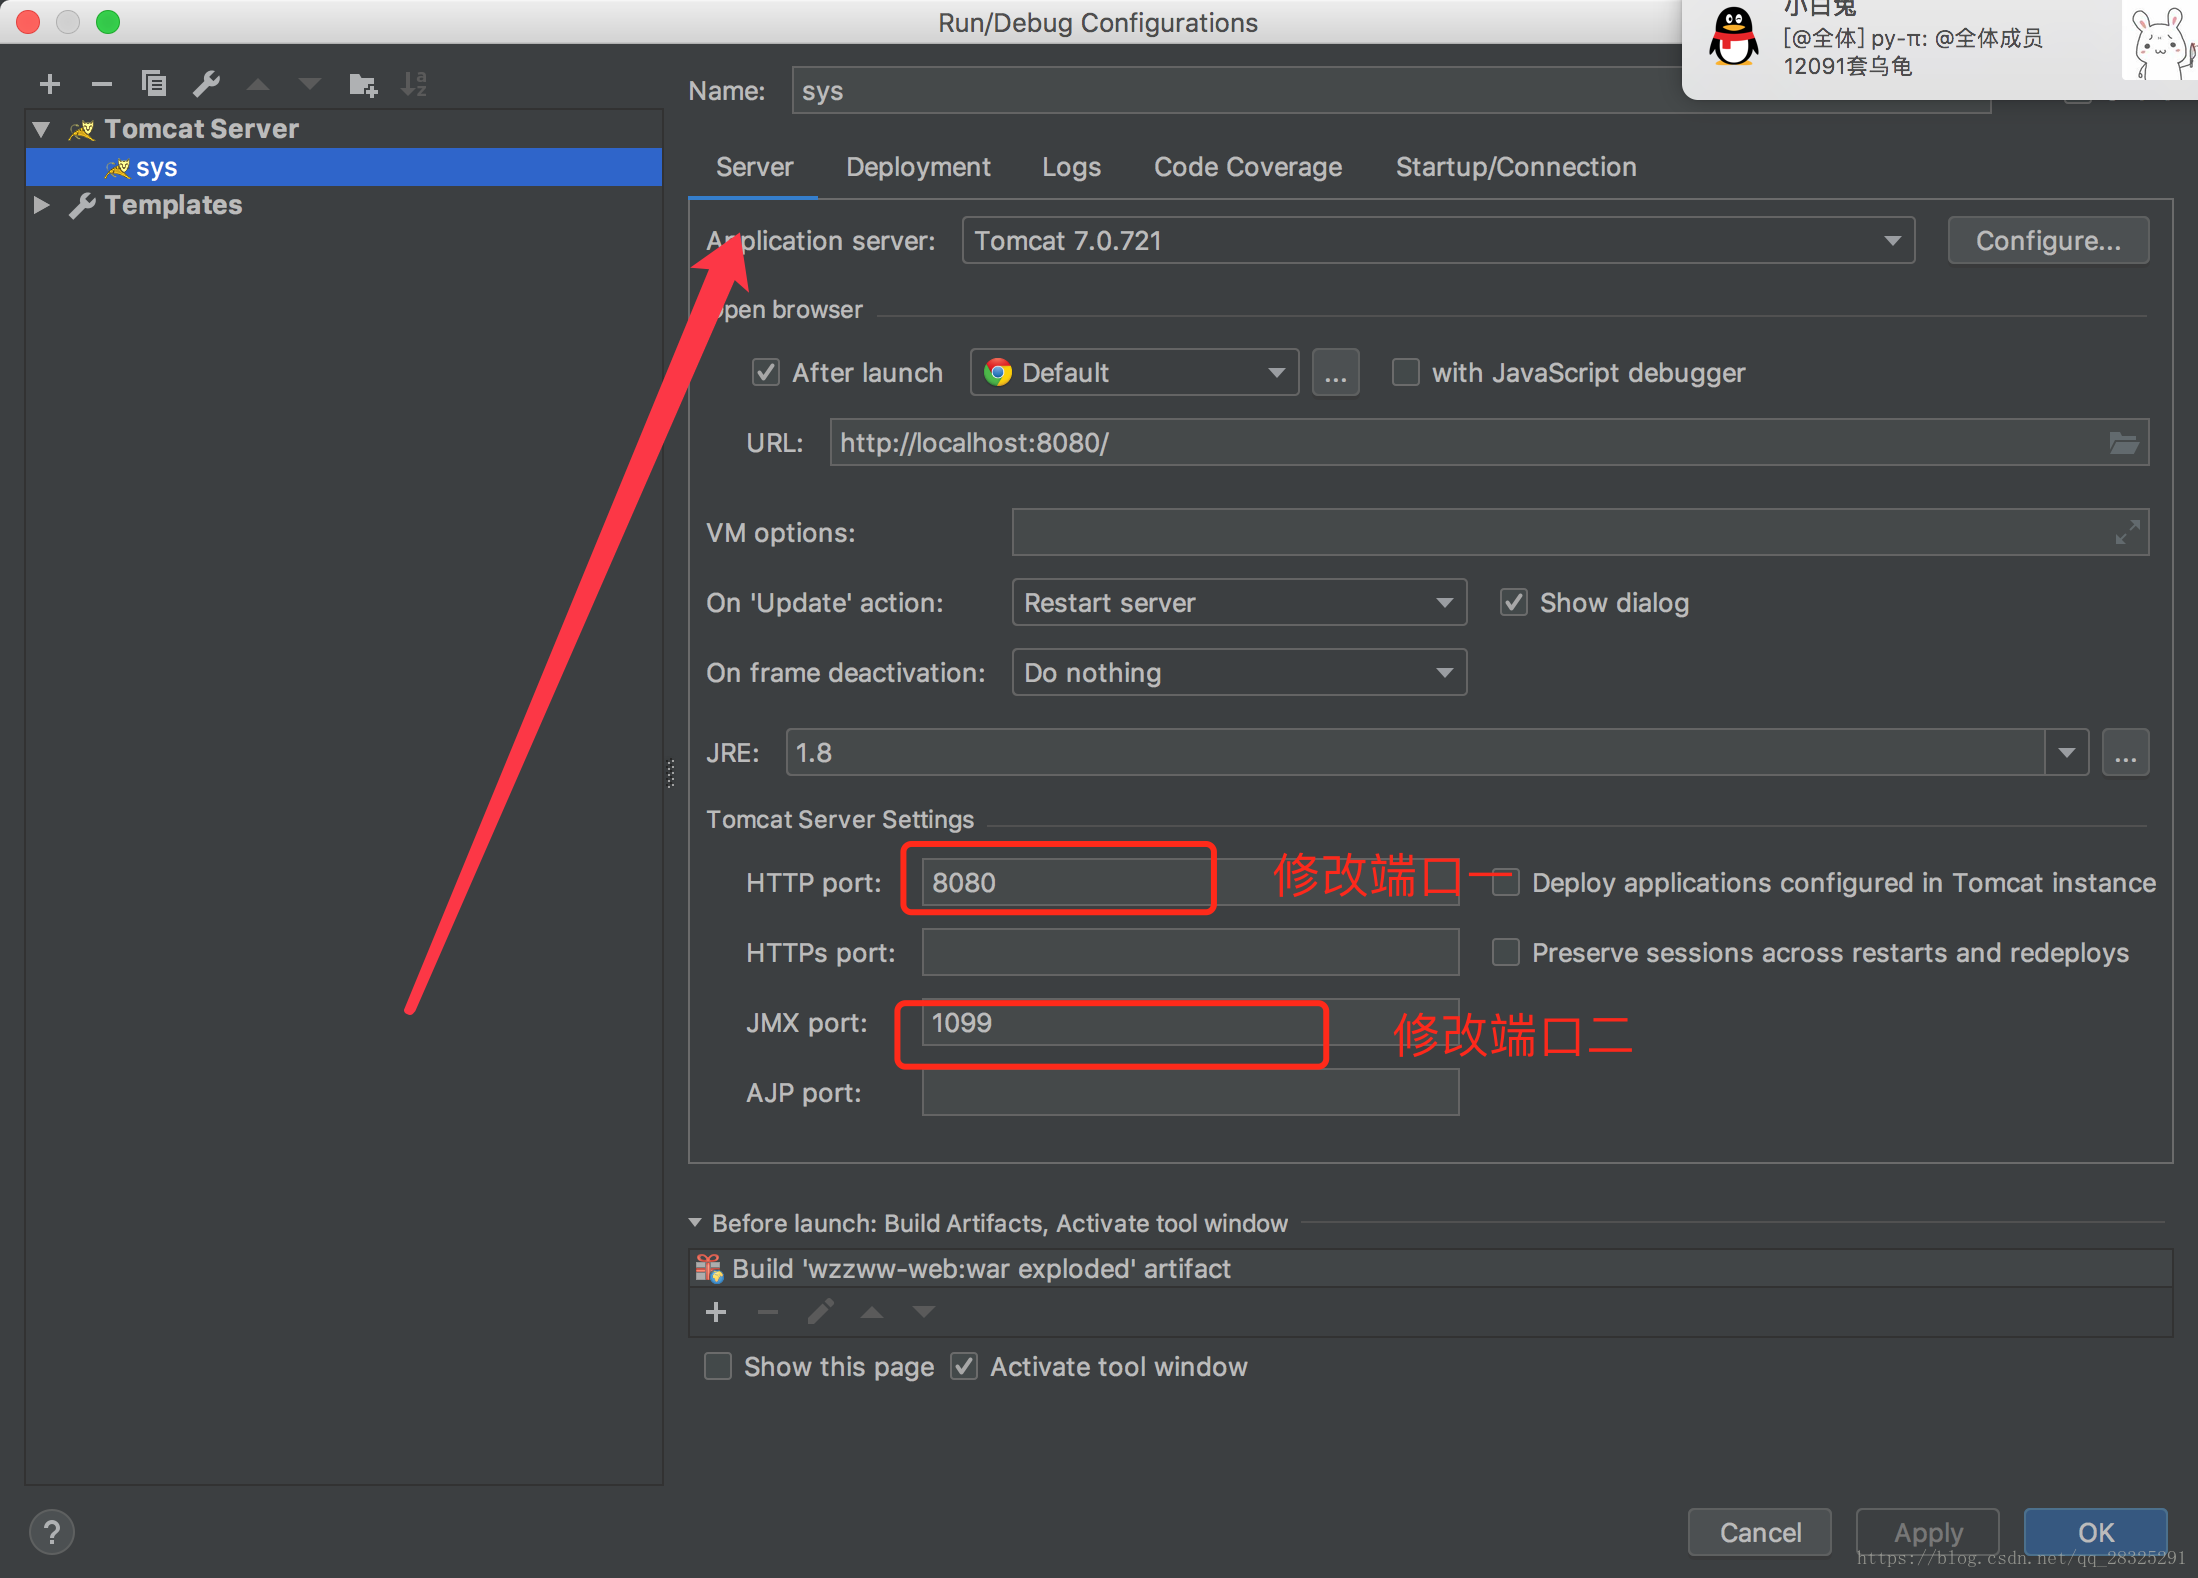Image resolution: width=2198 pixels, height=1578 pixels.
Task: Move before launch task down
Action: pyautogui.click(x=924, y=1312)
